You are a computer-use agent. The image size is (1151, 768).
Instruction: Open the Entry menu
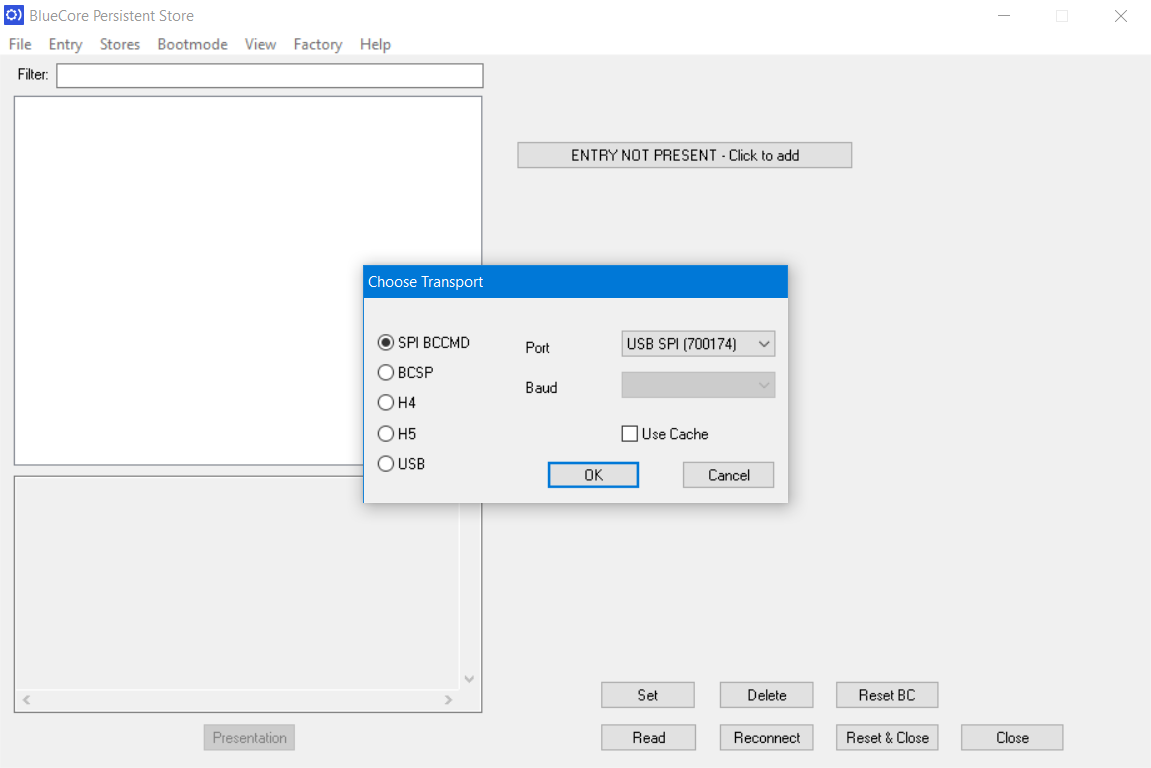[65, 44]
